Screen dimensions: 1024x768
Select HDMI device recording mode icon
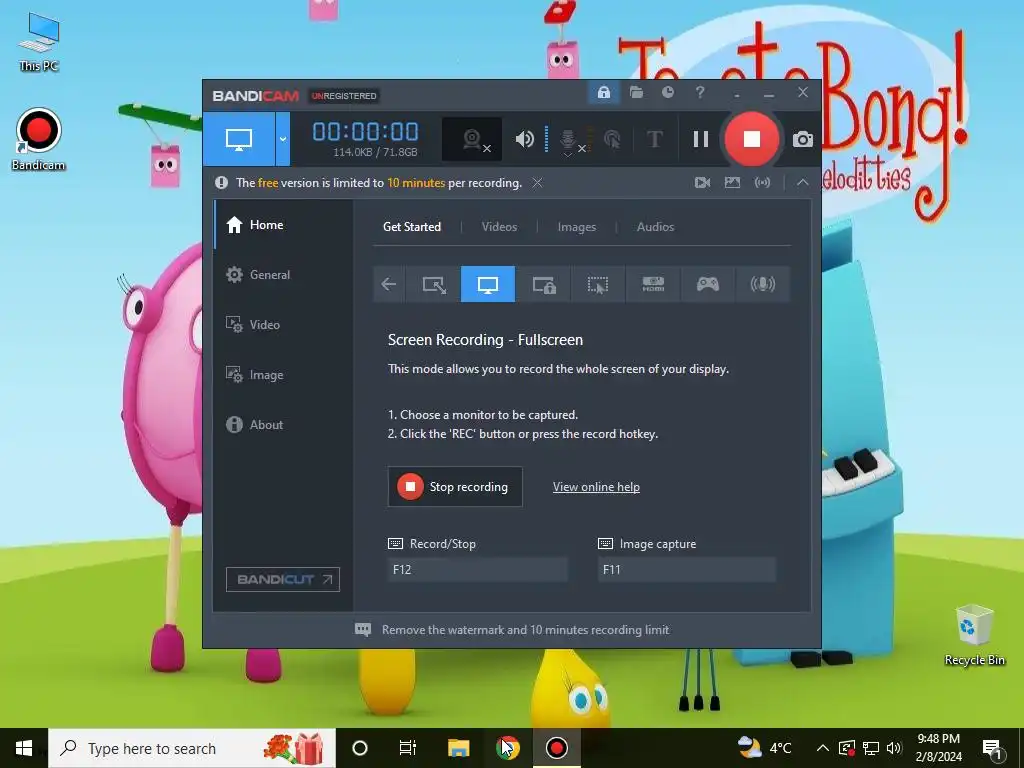(x=653, y=284)
